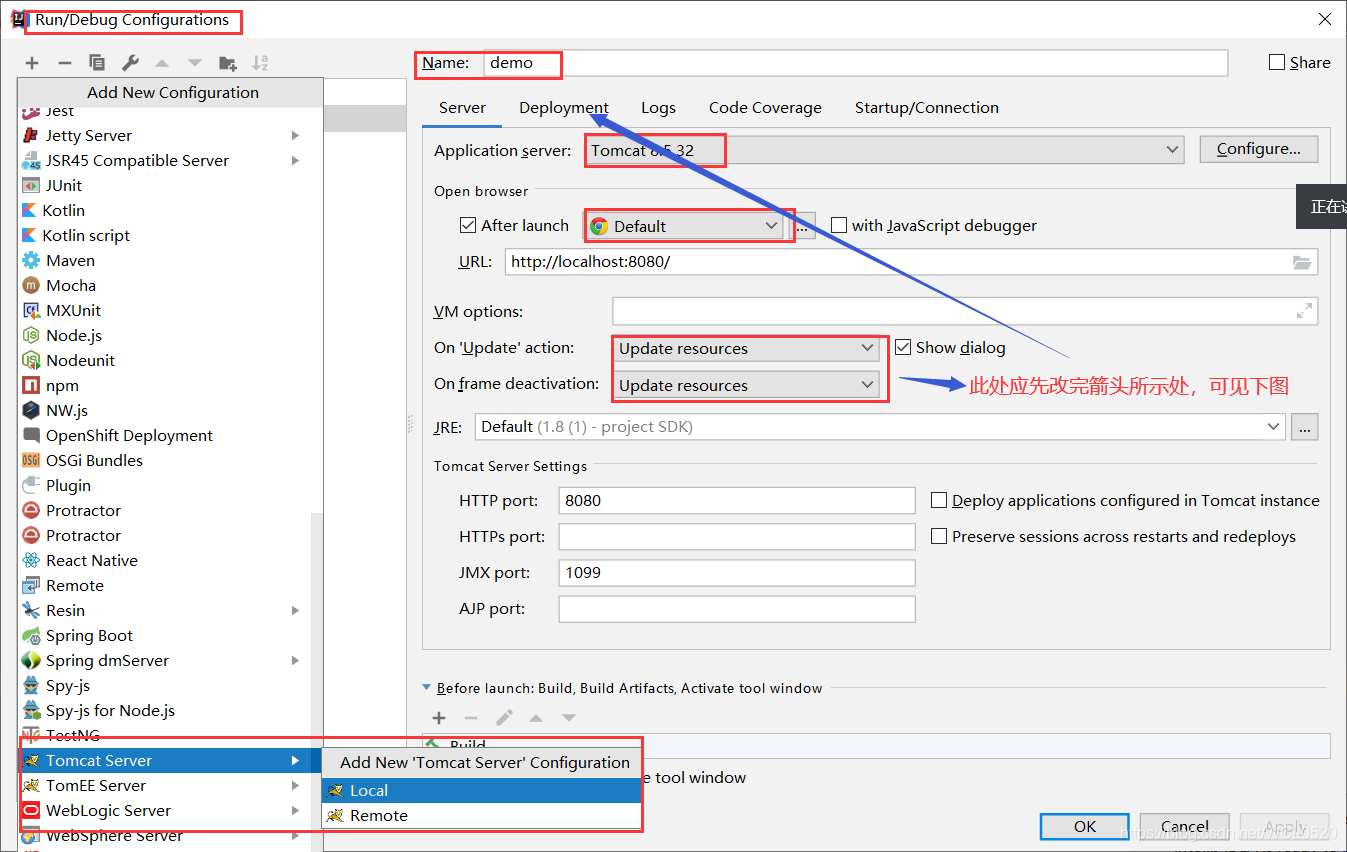The height and width of the screenshot is (852, 1347).
Task: Open the JRE dropdown
Action: click(x=880, y=426)
